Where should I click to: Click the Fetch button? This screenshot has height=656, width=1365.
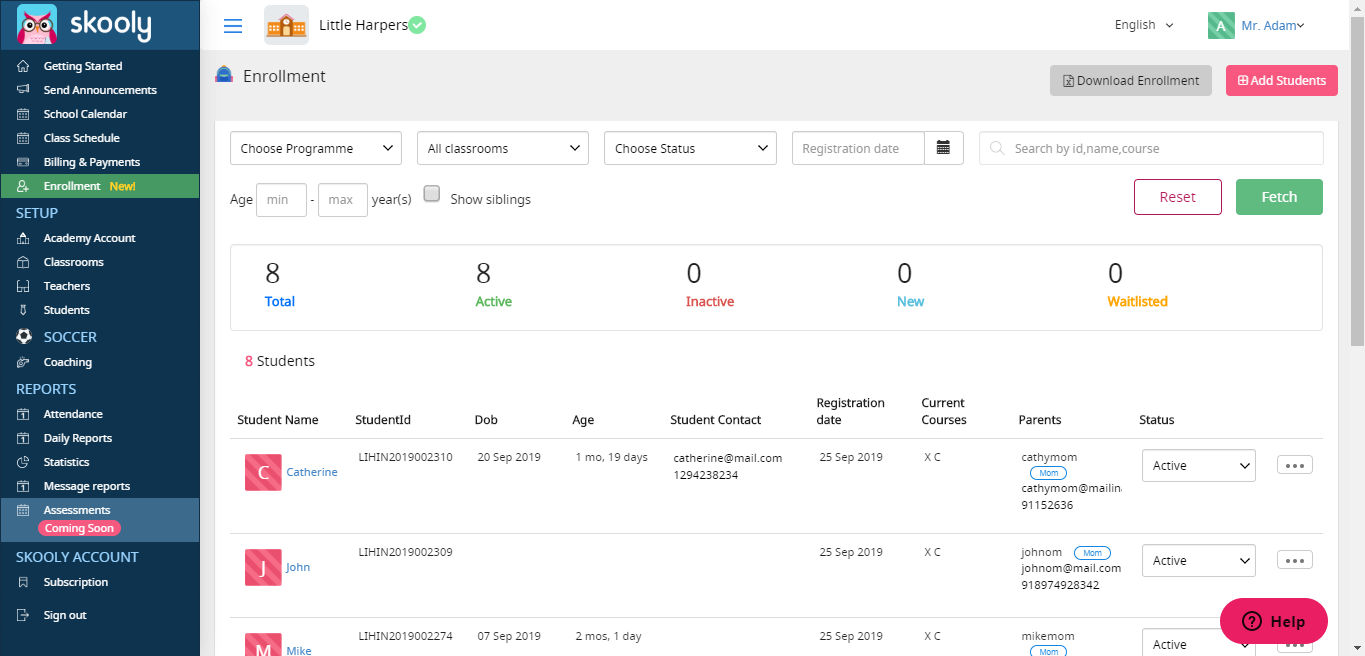click(x=1279, y=197)
